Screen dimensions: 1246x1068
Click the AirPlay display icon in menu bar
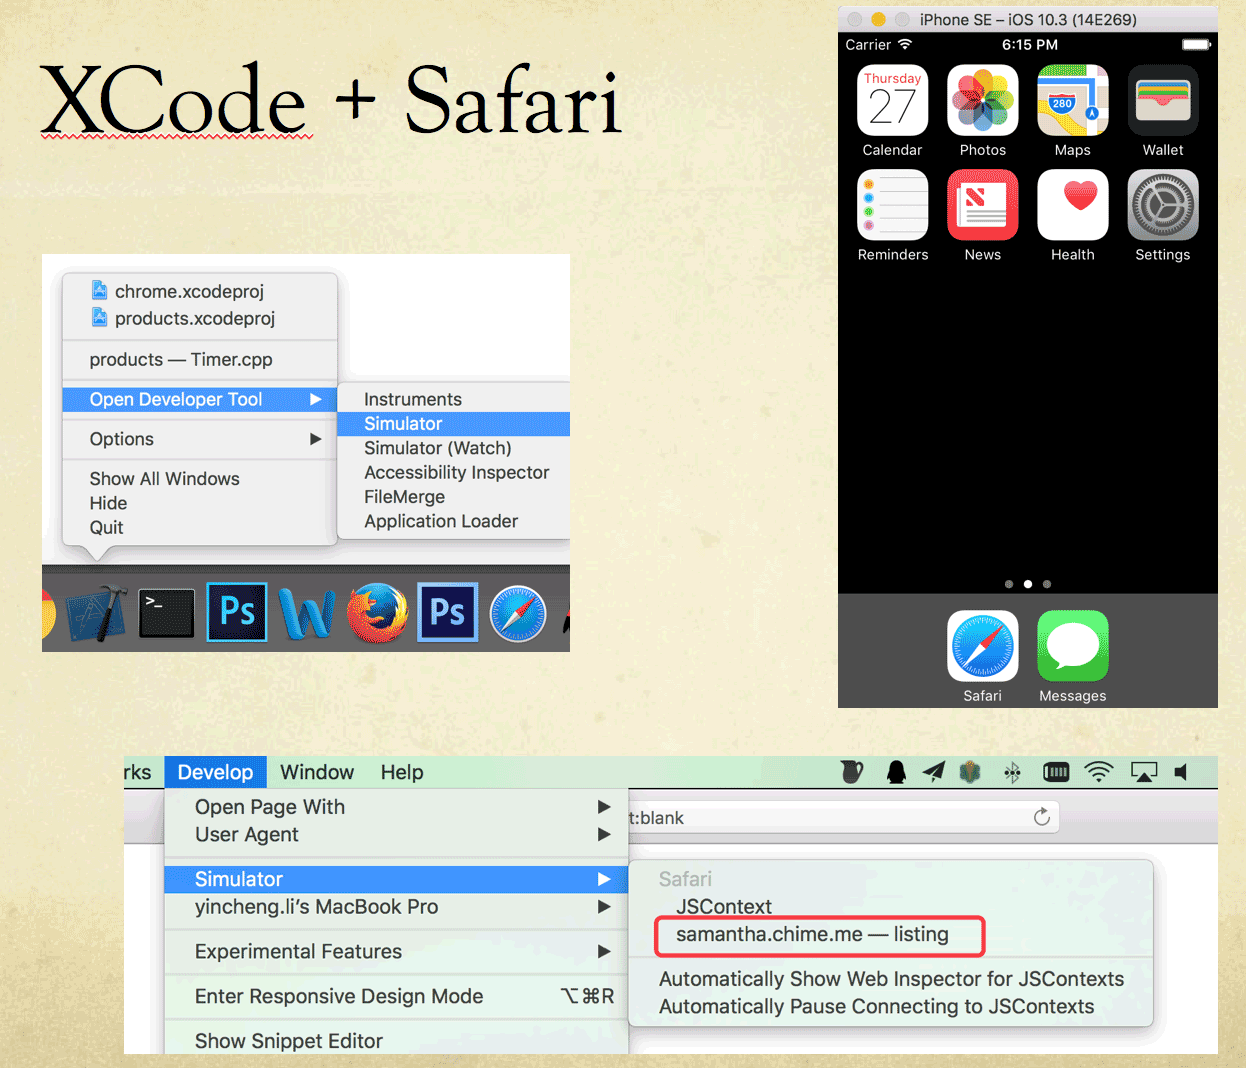pyautogui.click(x=1144, y=772)
